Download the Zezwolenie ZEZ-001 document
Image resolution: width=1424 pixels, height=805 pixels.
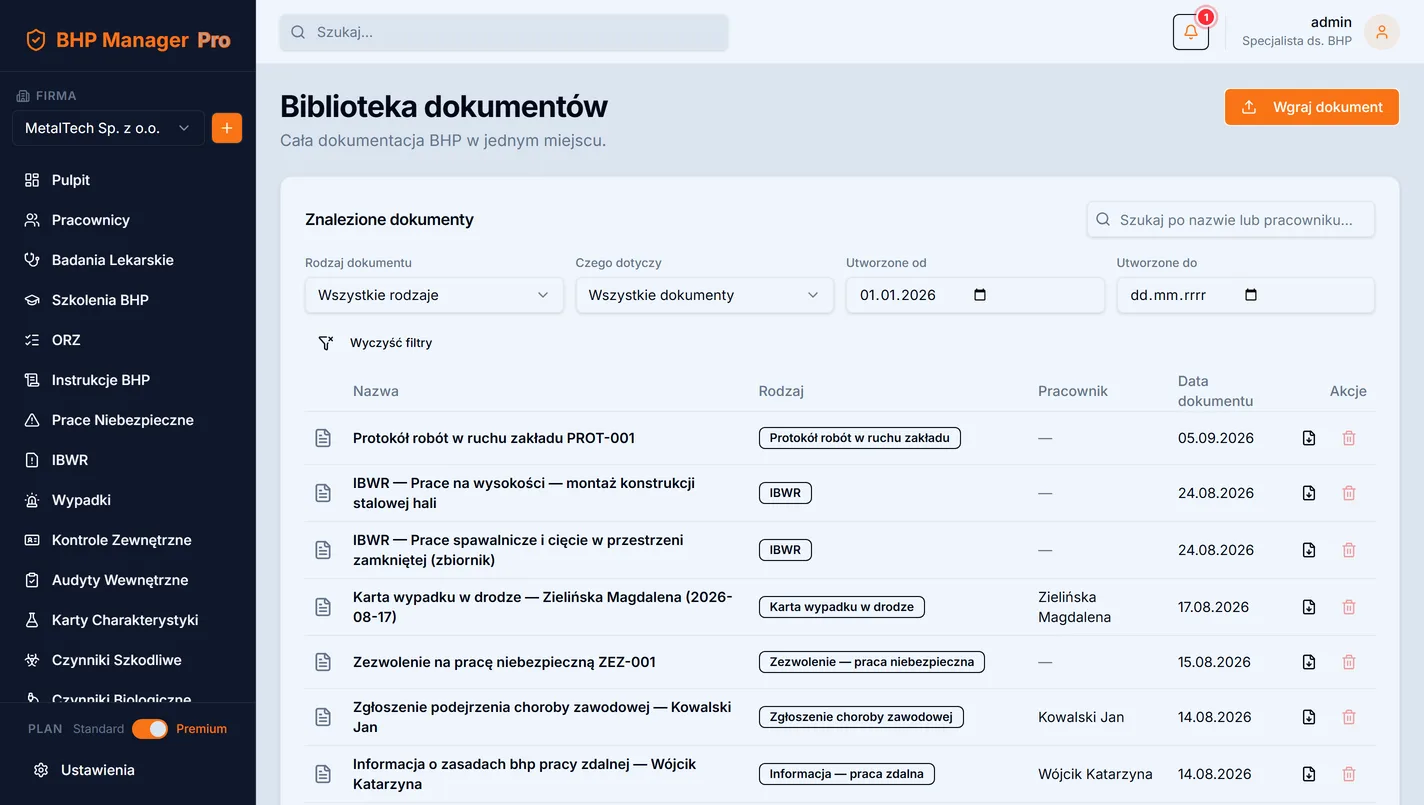tap(1309, 662)
